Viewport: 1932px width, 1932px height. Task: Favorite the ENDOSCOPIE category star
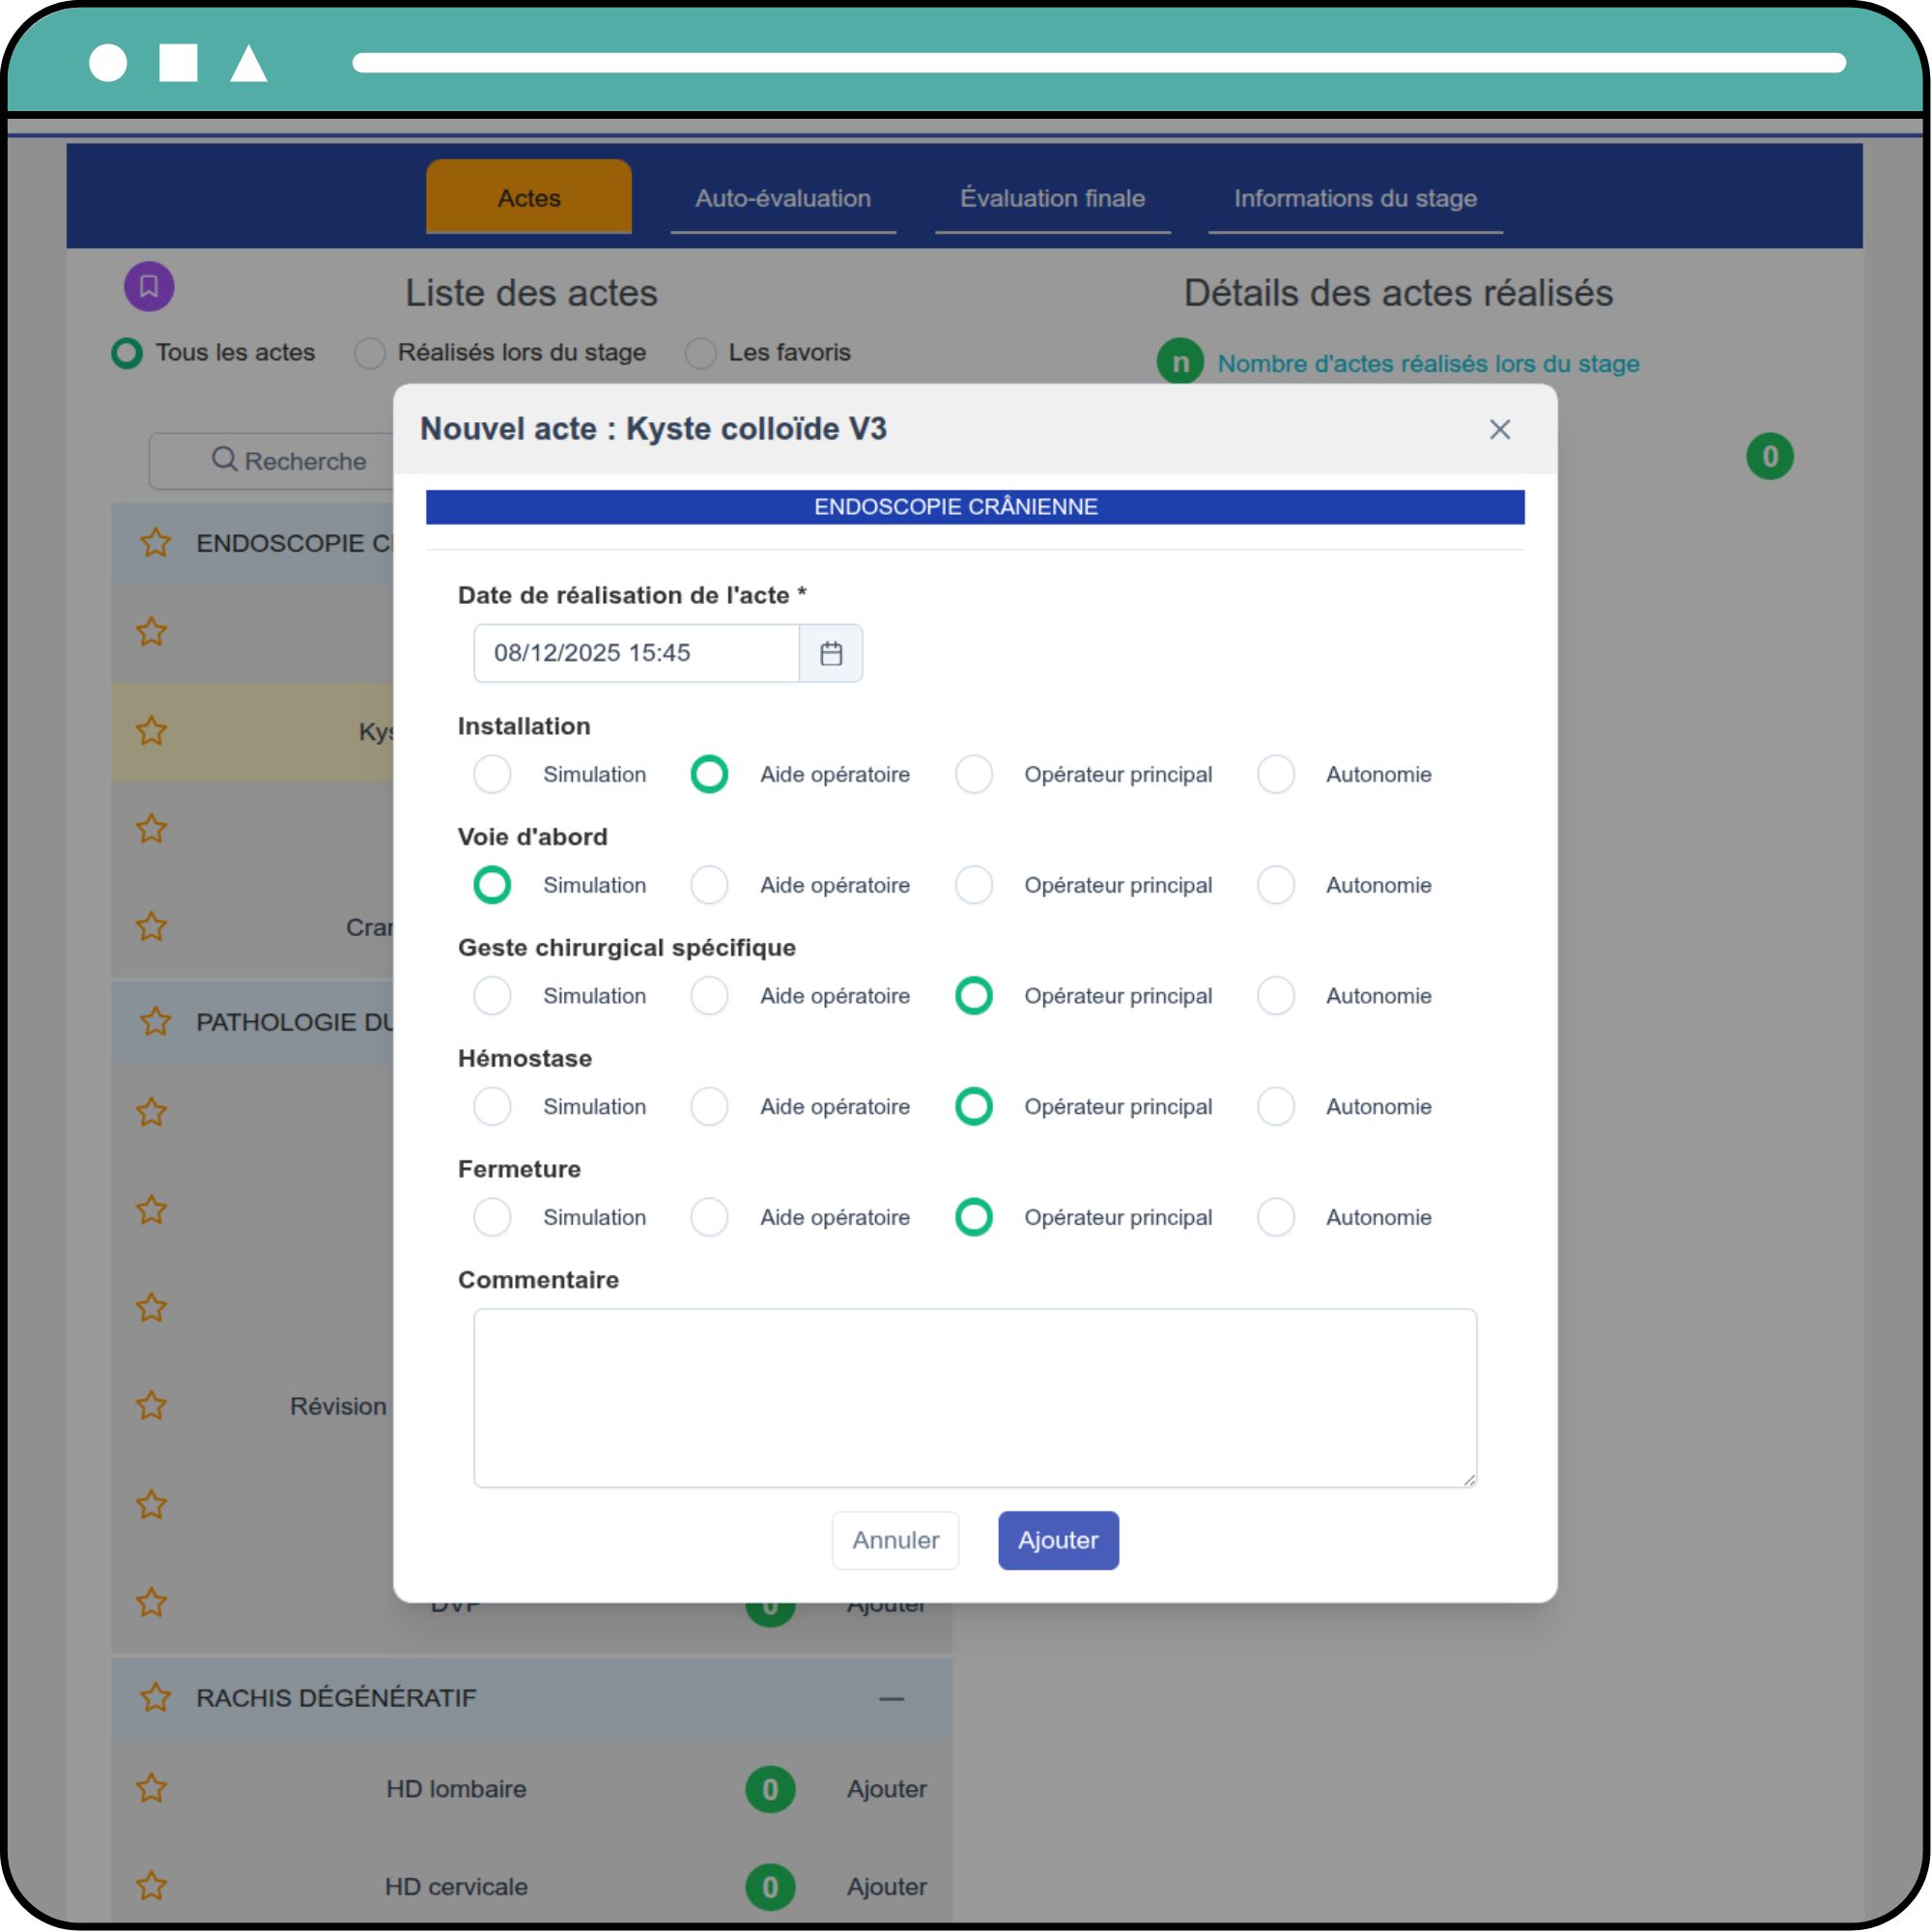click(x=155, y=543)
